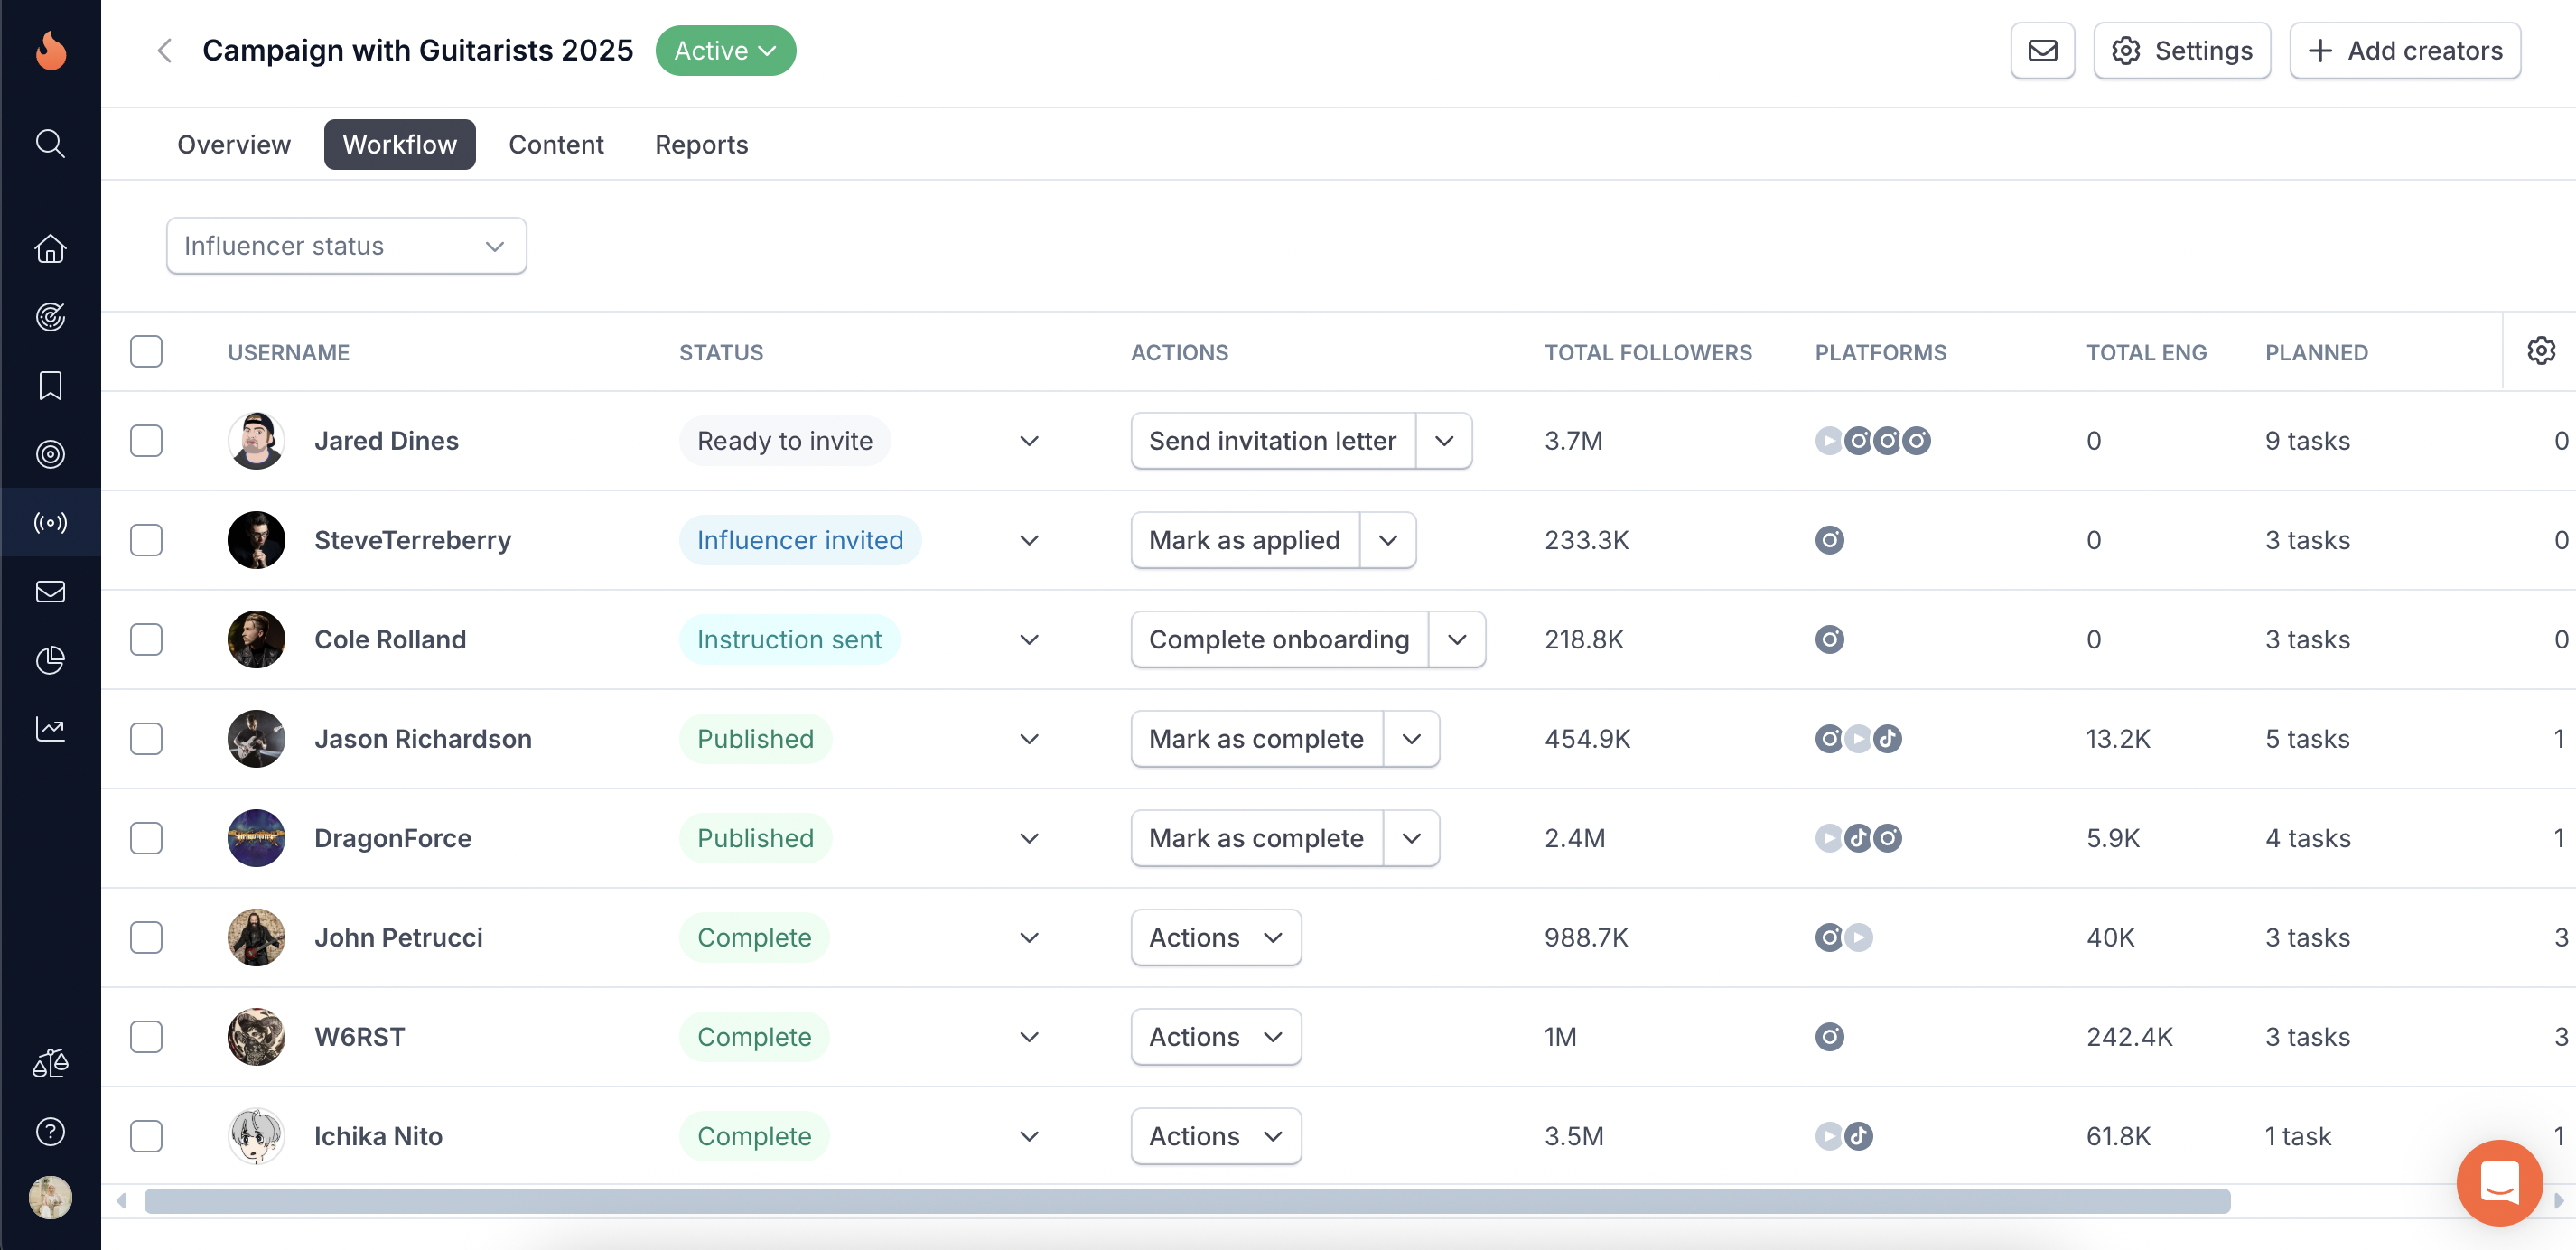Switch to the Reports tab

(x=701, y=144)
